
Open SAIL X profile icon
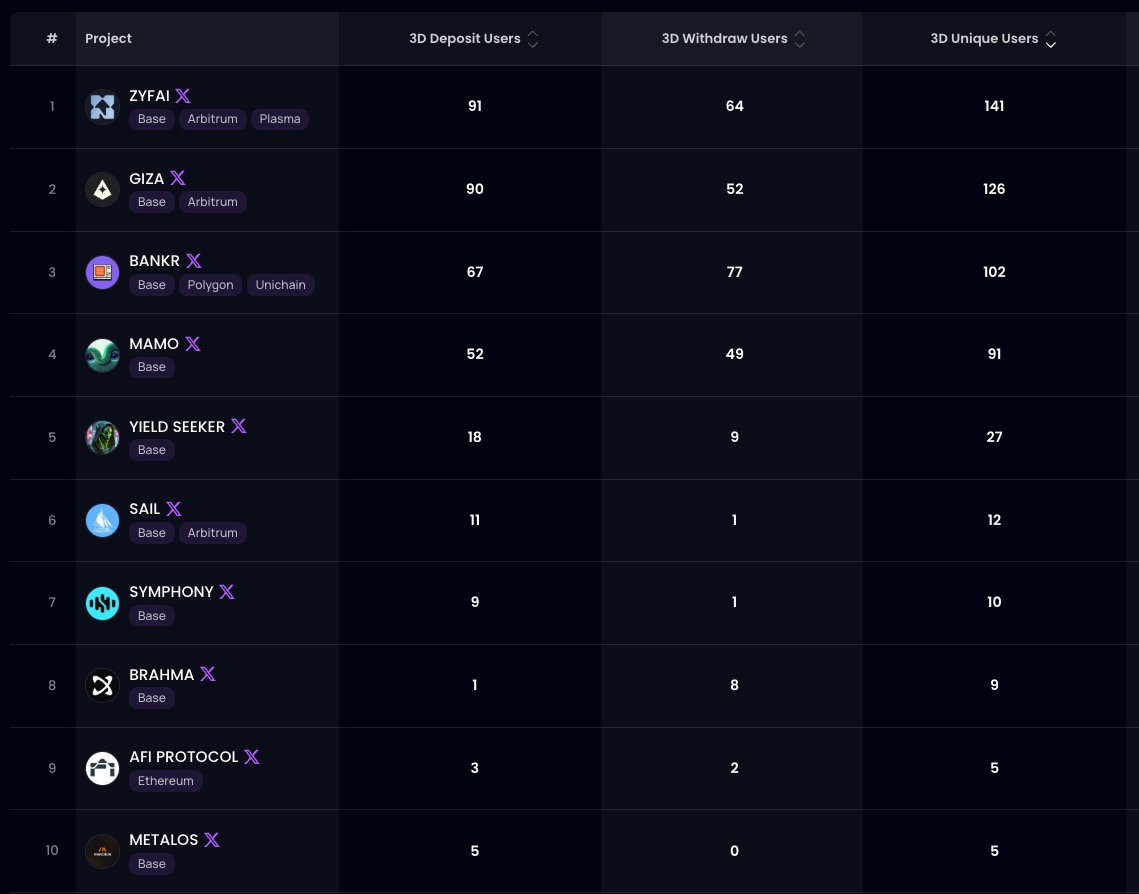click(x=174, y=509)
